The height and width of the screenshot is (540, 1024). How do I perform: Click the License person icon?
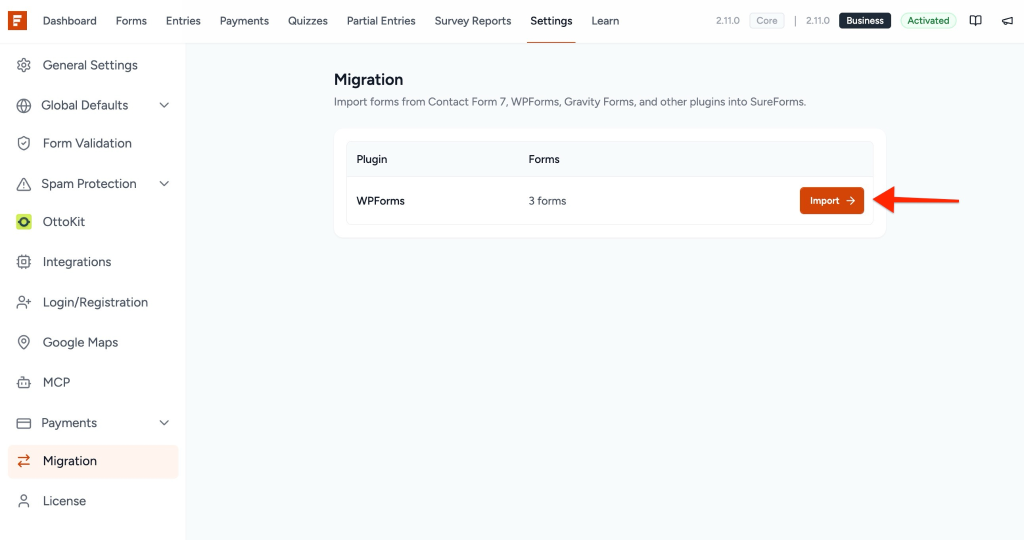[24, 501]
